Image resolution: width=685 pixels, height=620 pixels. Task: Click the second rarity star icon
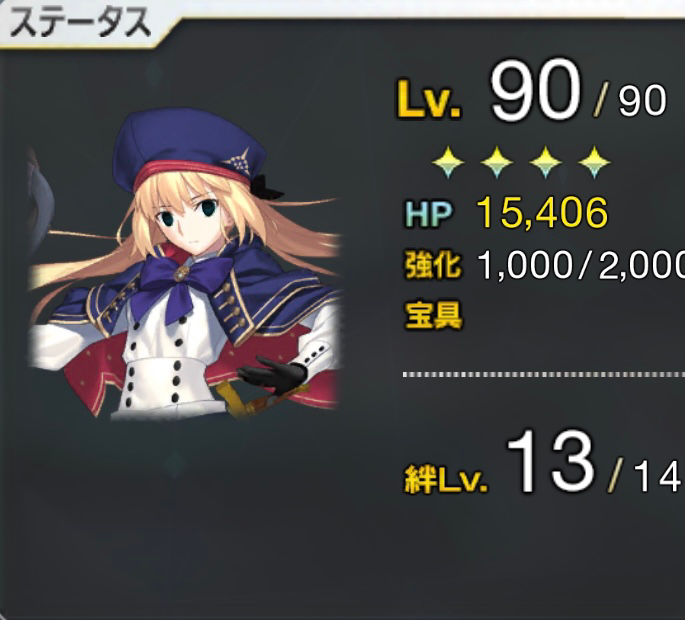coord(497,163)
